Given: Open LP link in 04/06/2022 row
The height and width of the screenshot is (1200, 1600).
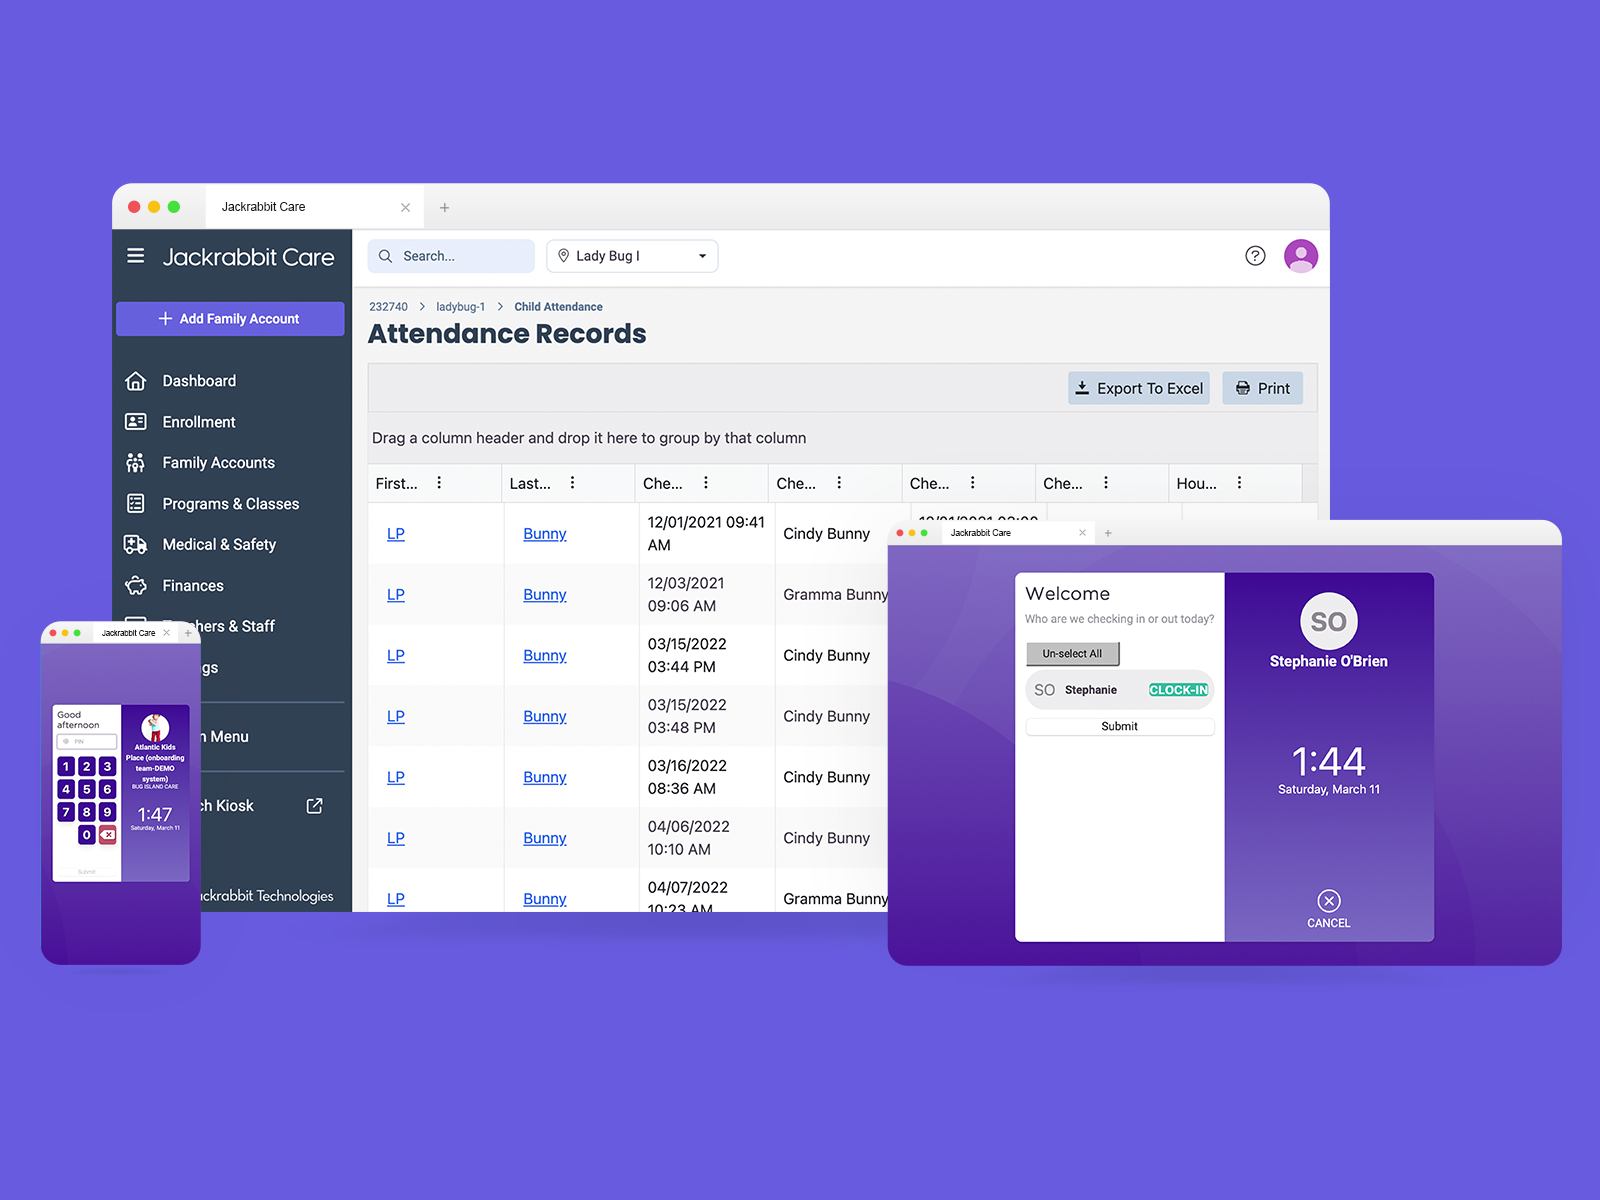Looking at the screenshot, I should 396,839.
